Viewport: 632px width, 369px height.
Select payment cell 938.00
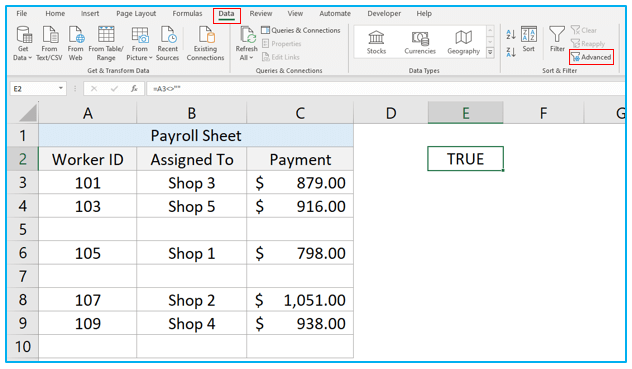(x=300, y=323)
